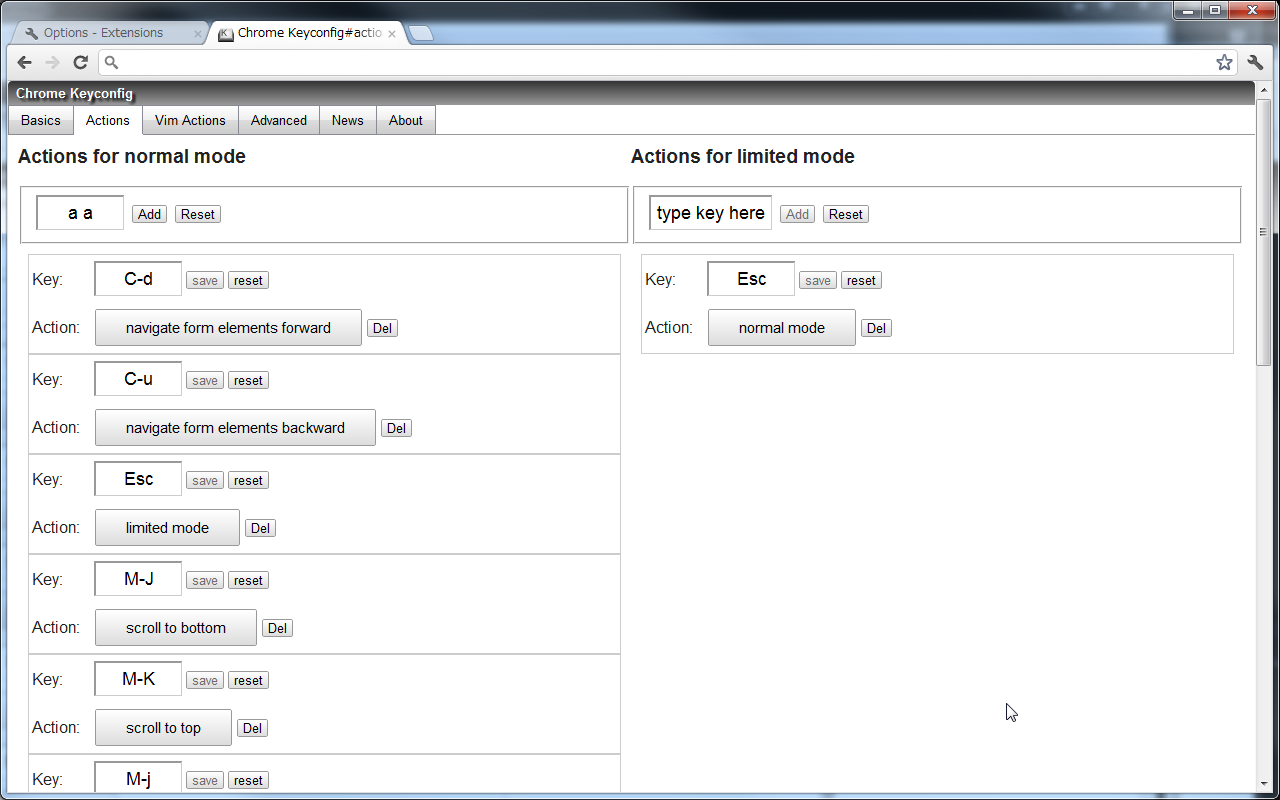Click Reset in the normal mode header

coord(198,214)
